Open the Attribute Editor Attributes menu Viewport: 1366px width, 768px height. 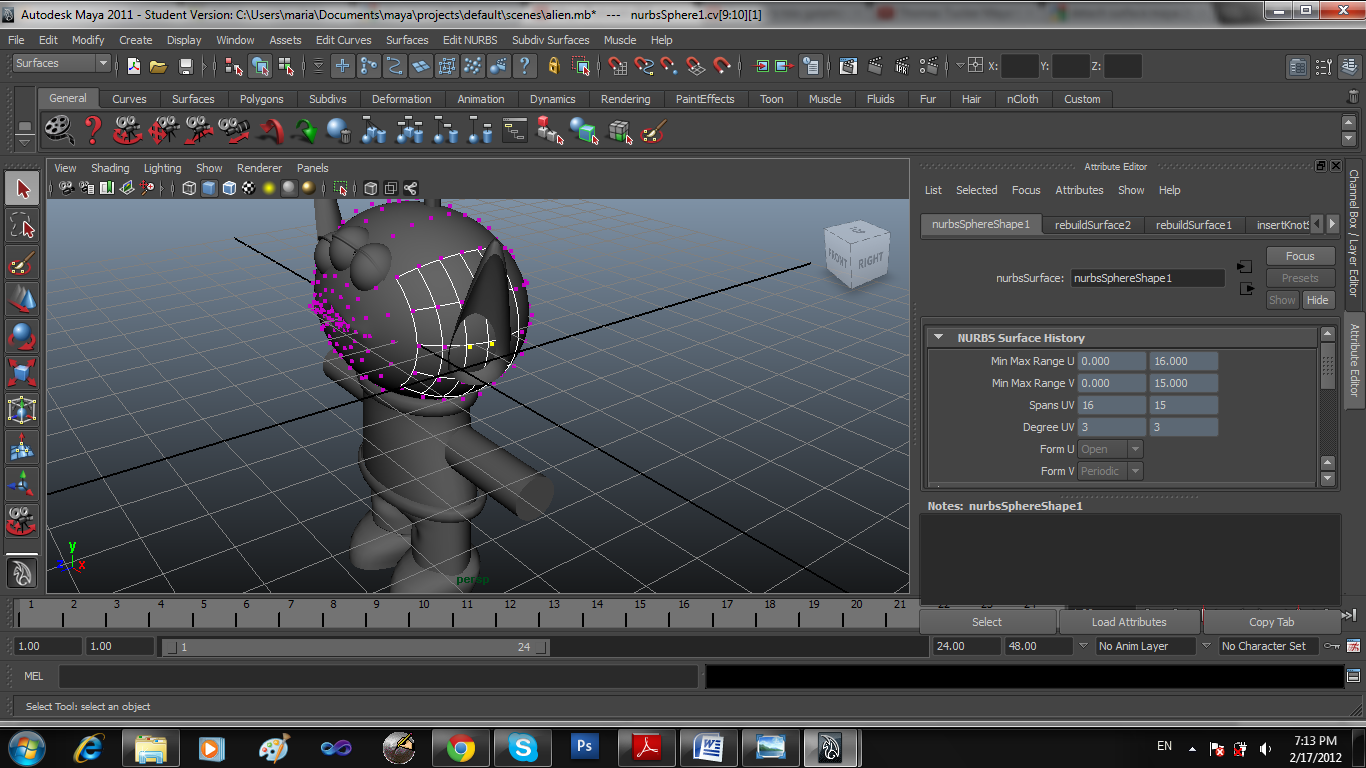(x=1080, y=190)
